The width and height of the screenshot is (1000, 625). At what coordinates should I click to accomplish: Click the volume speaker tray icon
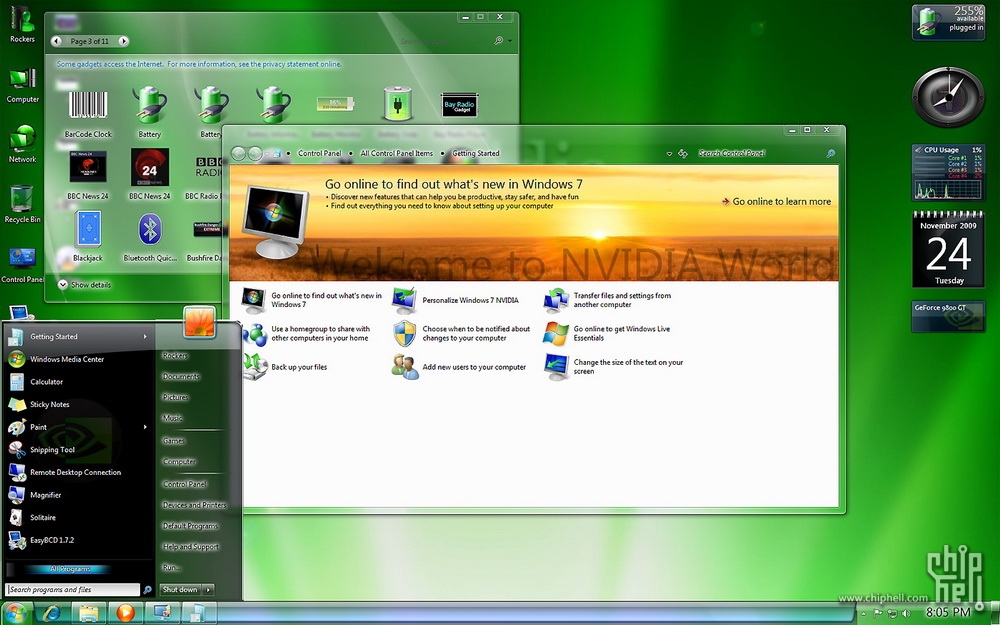click(x=906, y=614)
